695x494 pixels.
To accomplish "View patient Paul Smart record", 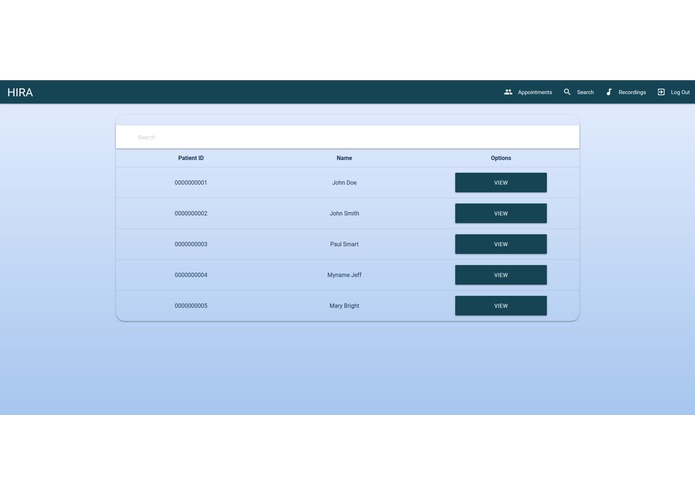I will point(501,244).
